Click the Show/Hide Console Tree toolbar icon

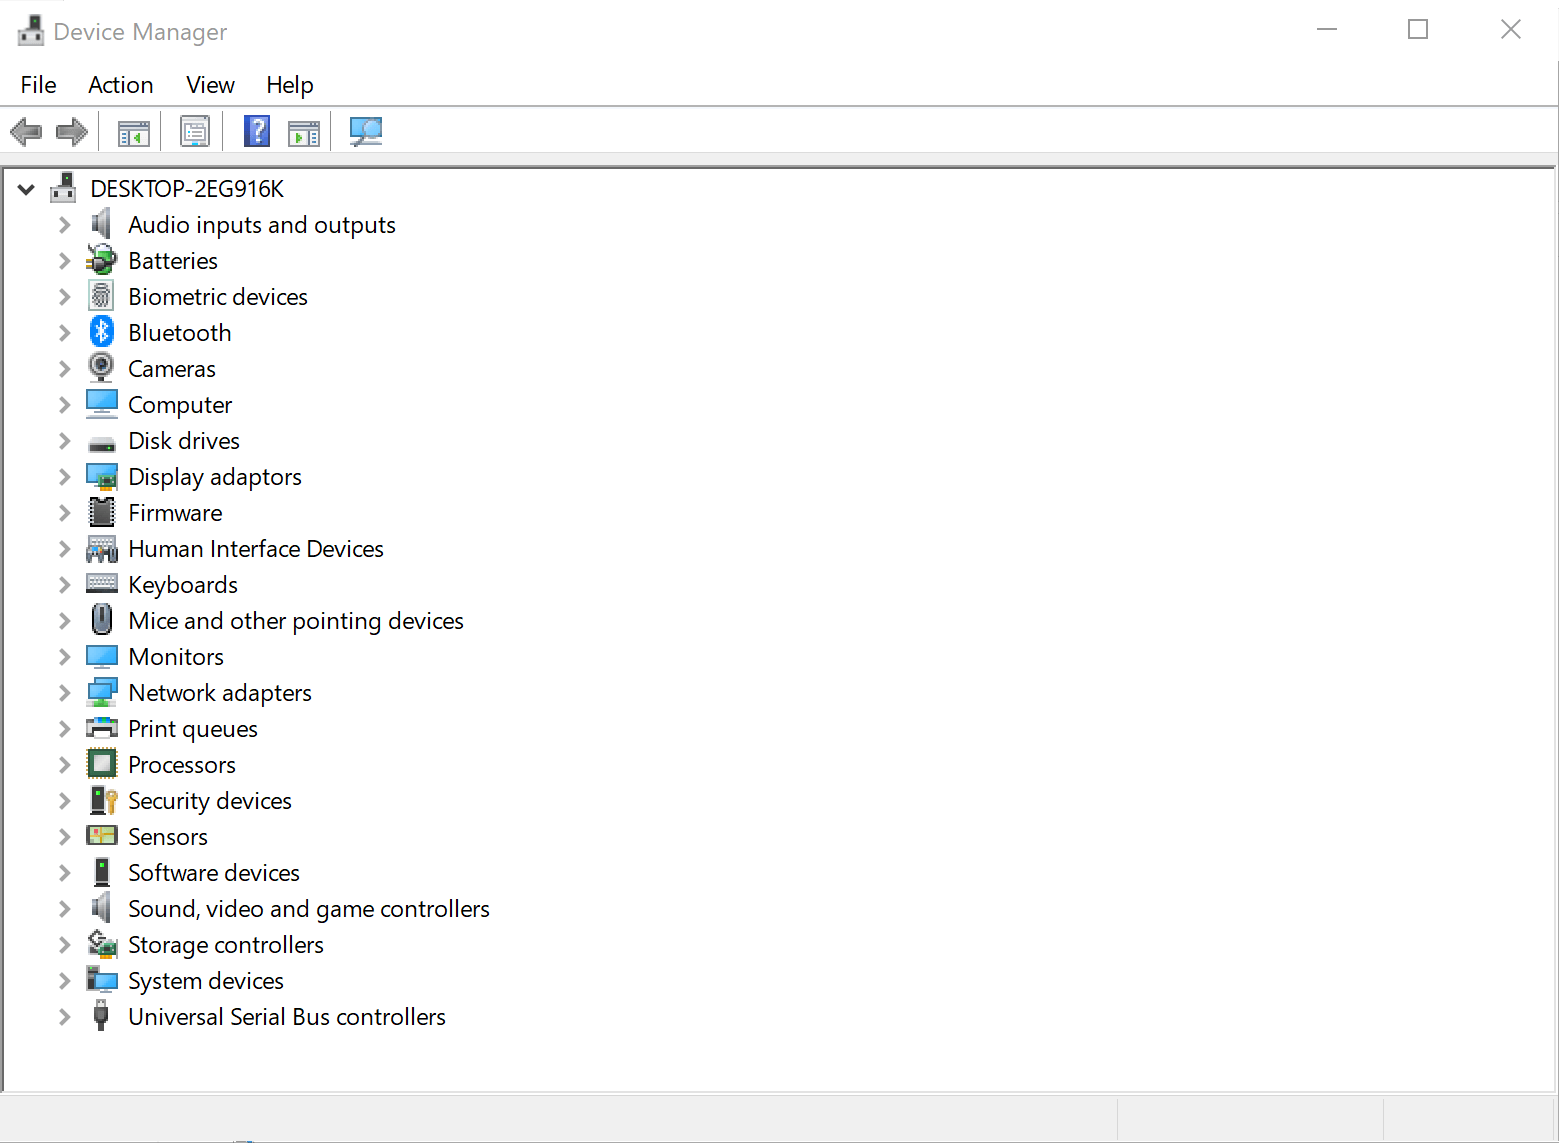click(133, 132)
